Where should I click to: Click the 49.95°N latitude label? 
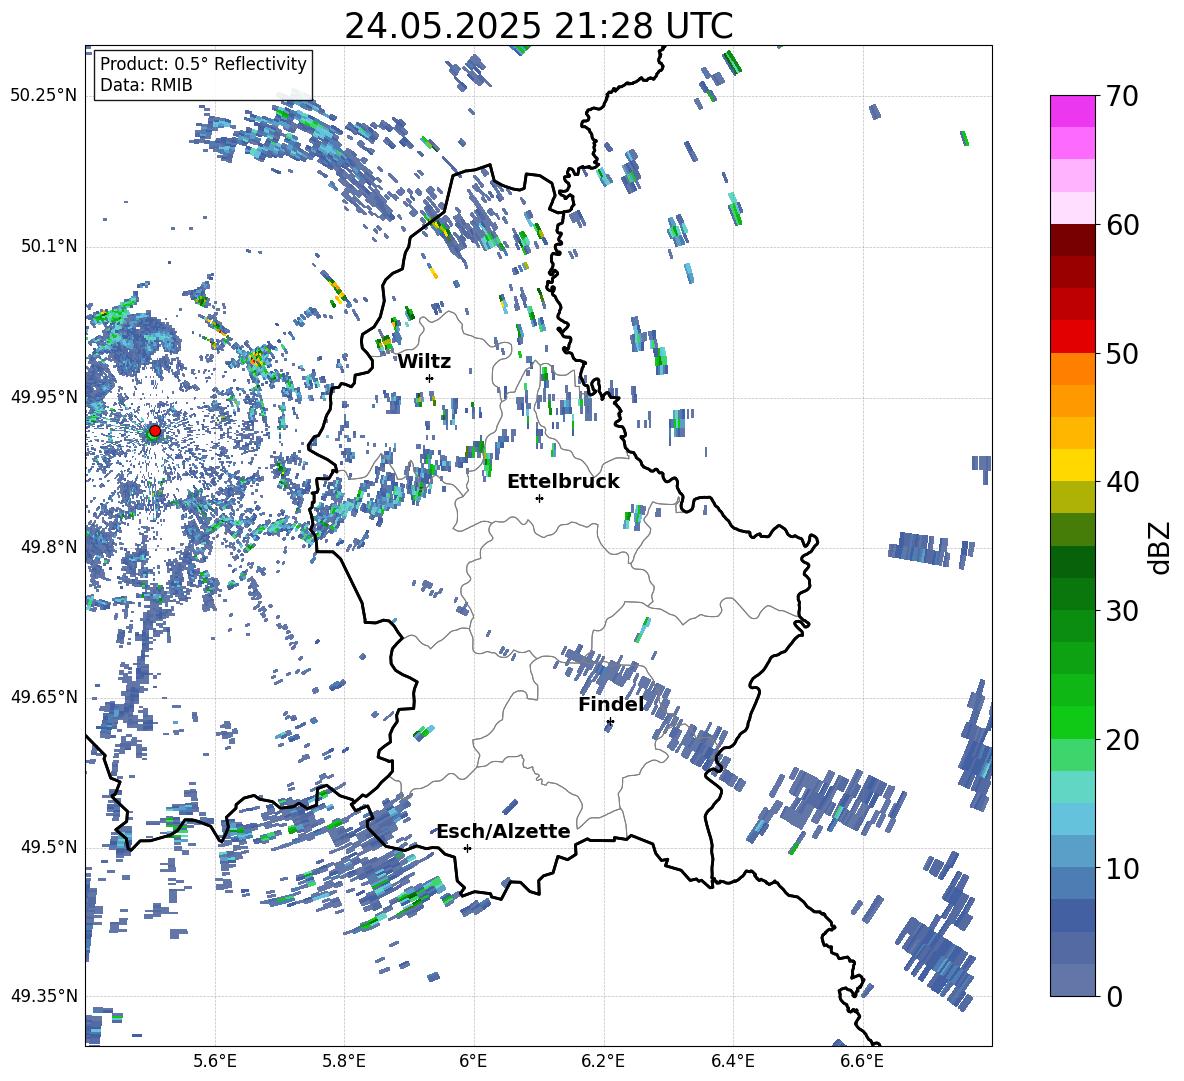(44, 396)
